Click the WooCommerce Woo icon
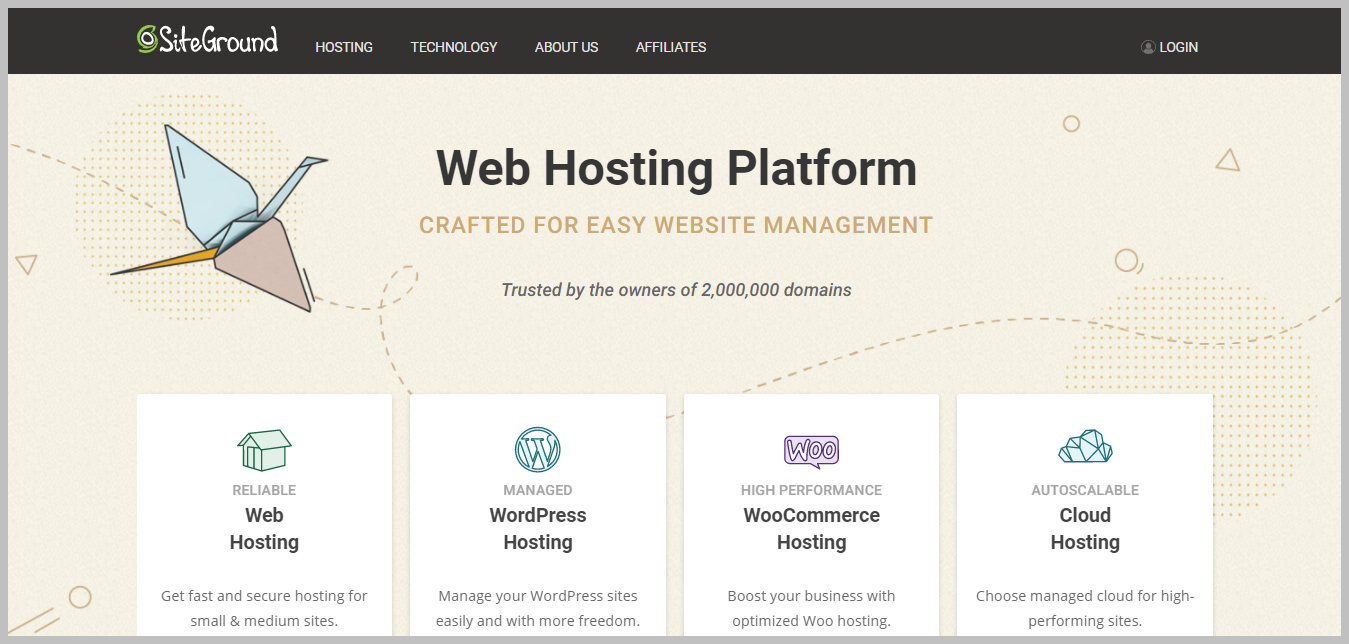This screenshot has height=644, width=1349. click(811, 452)
